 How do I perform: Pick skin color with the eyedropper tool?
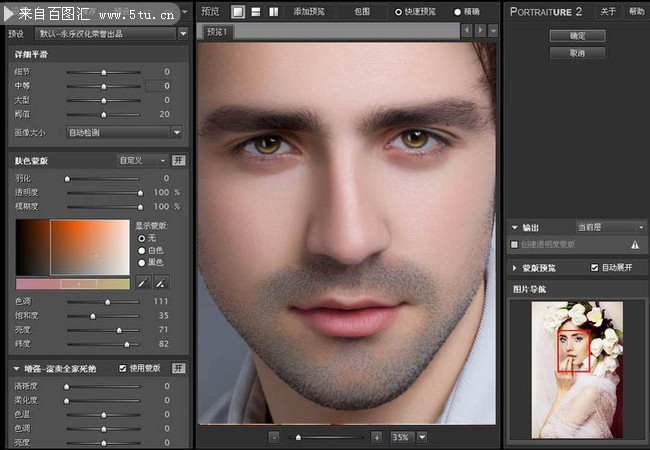143,283
